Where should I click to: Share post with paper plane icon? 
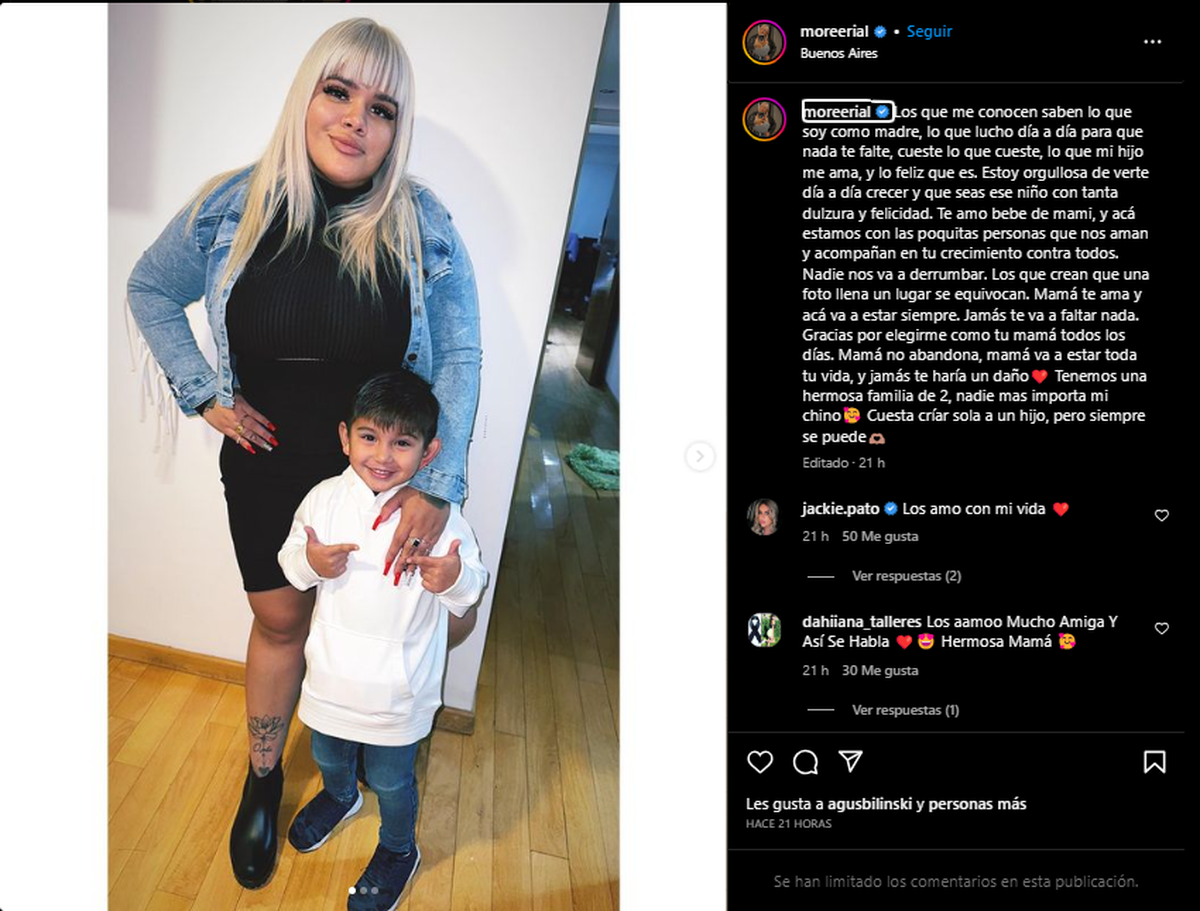pyautogui.click(x=850, y=762)
